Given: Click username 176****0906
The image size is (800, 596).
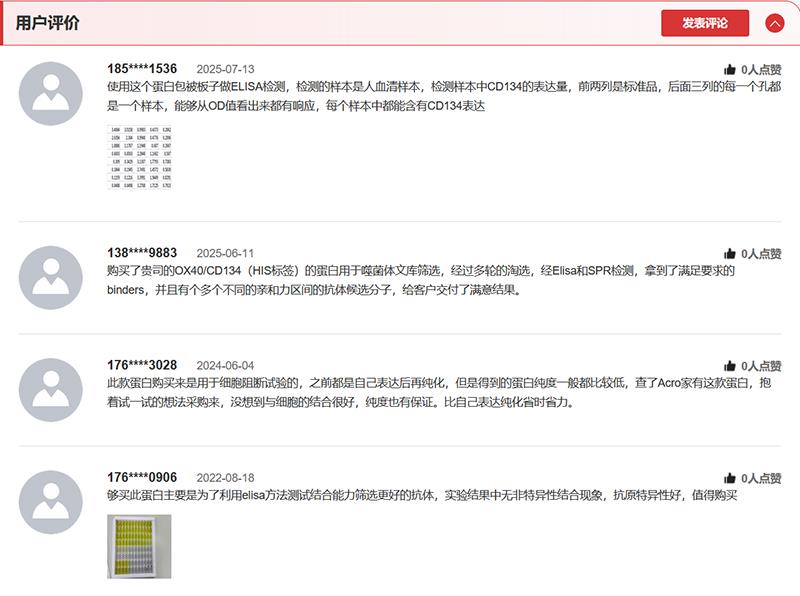Looking at the screenshot, I should click(142, 478).
